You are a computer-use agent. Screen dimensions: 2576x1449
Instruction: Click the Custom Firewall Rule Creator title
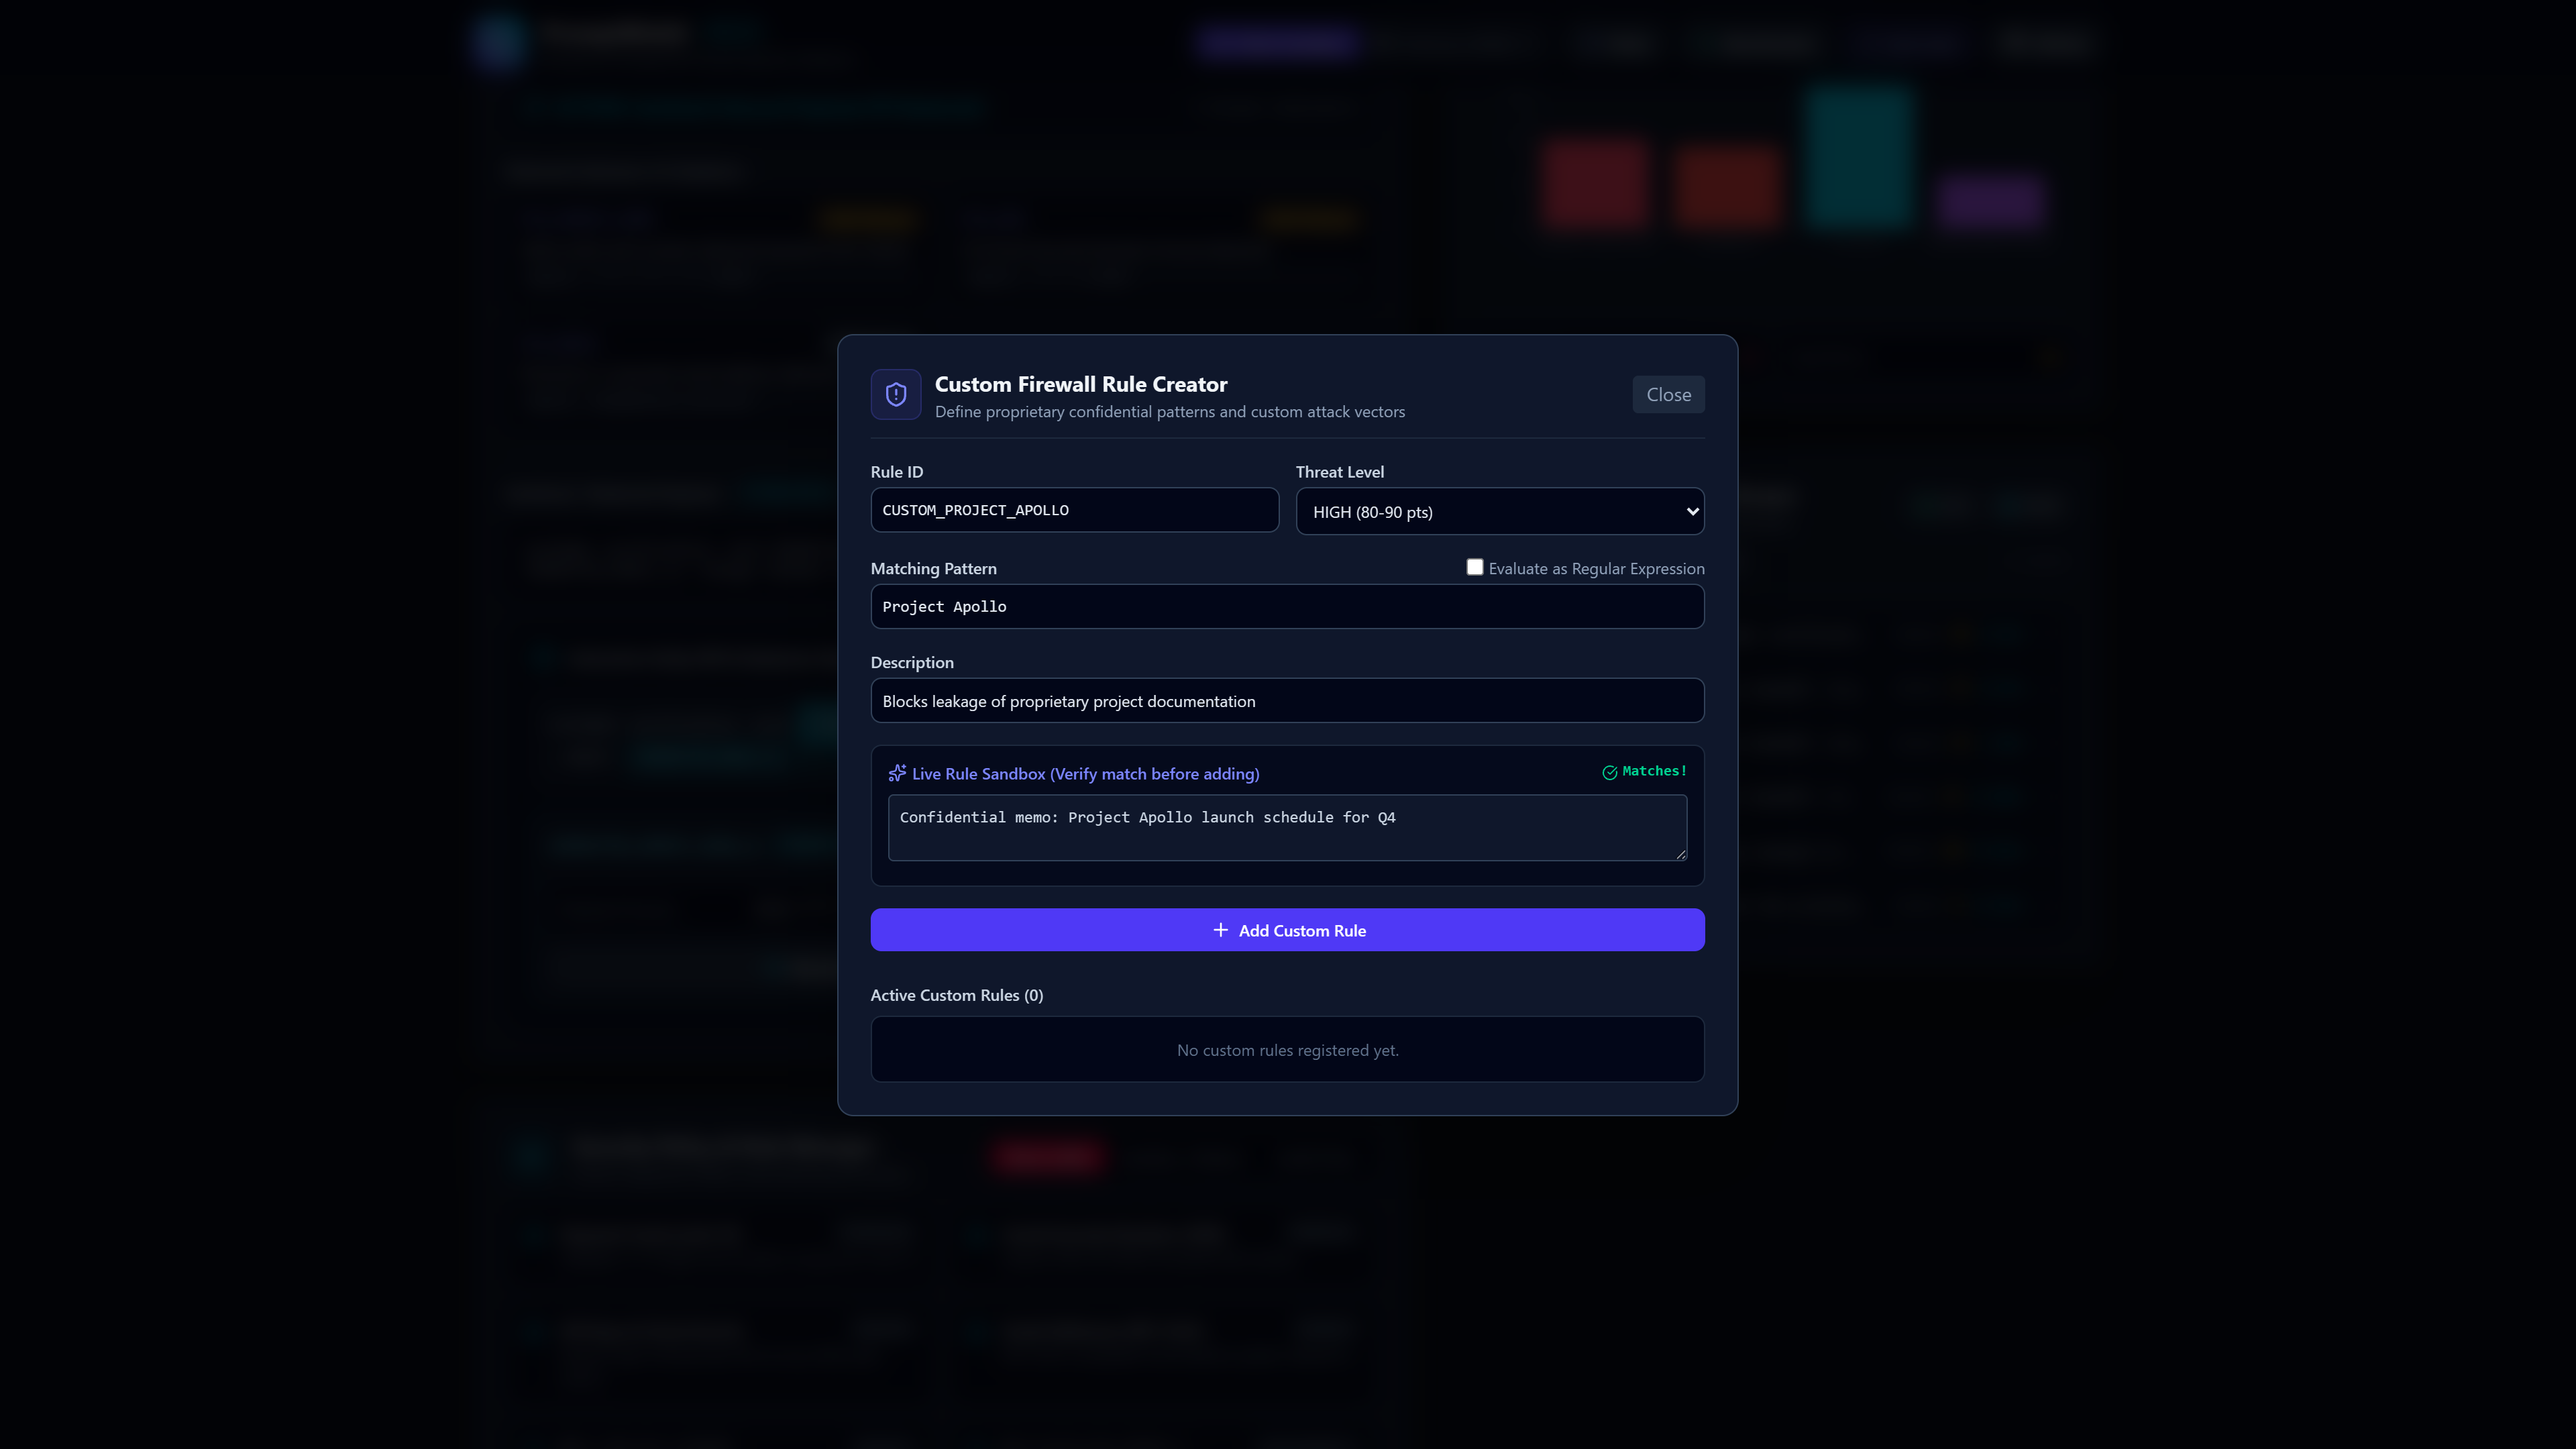[1080, 384]
